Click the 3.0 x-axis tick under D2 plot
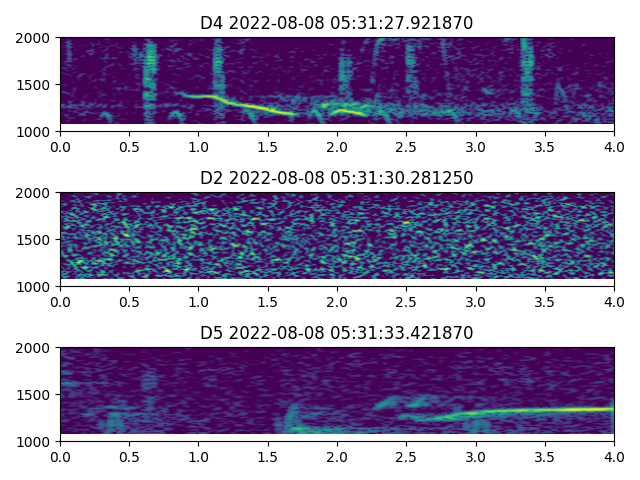640x480 pixels. 476,301
